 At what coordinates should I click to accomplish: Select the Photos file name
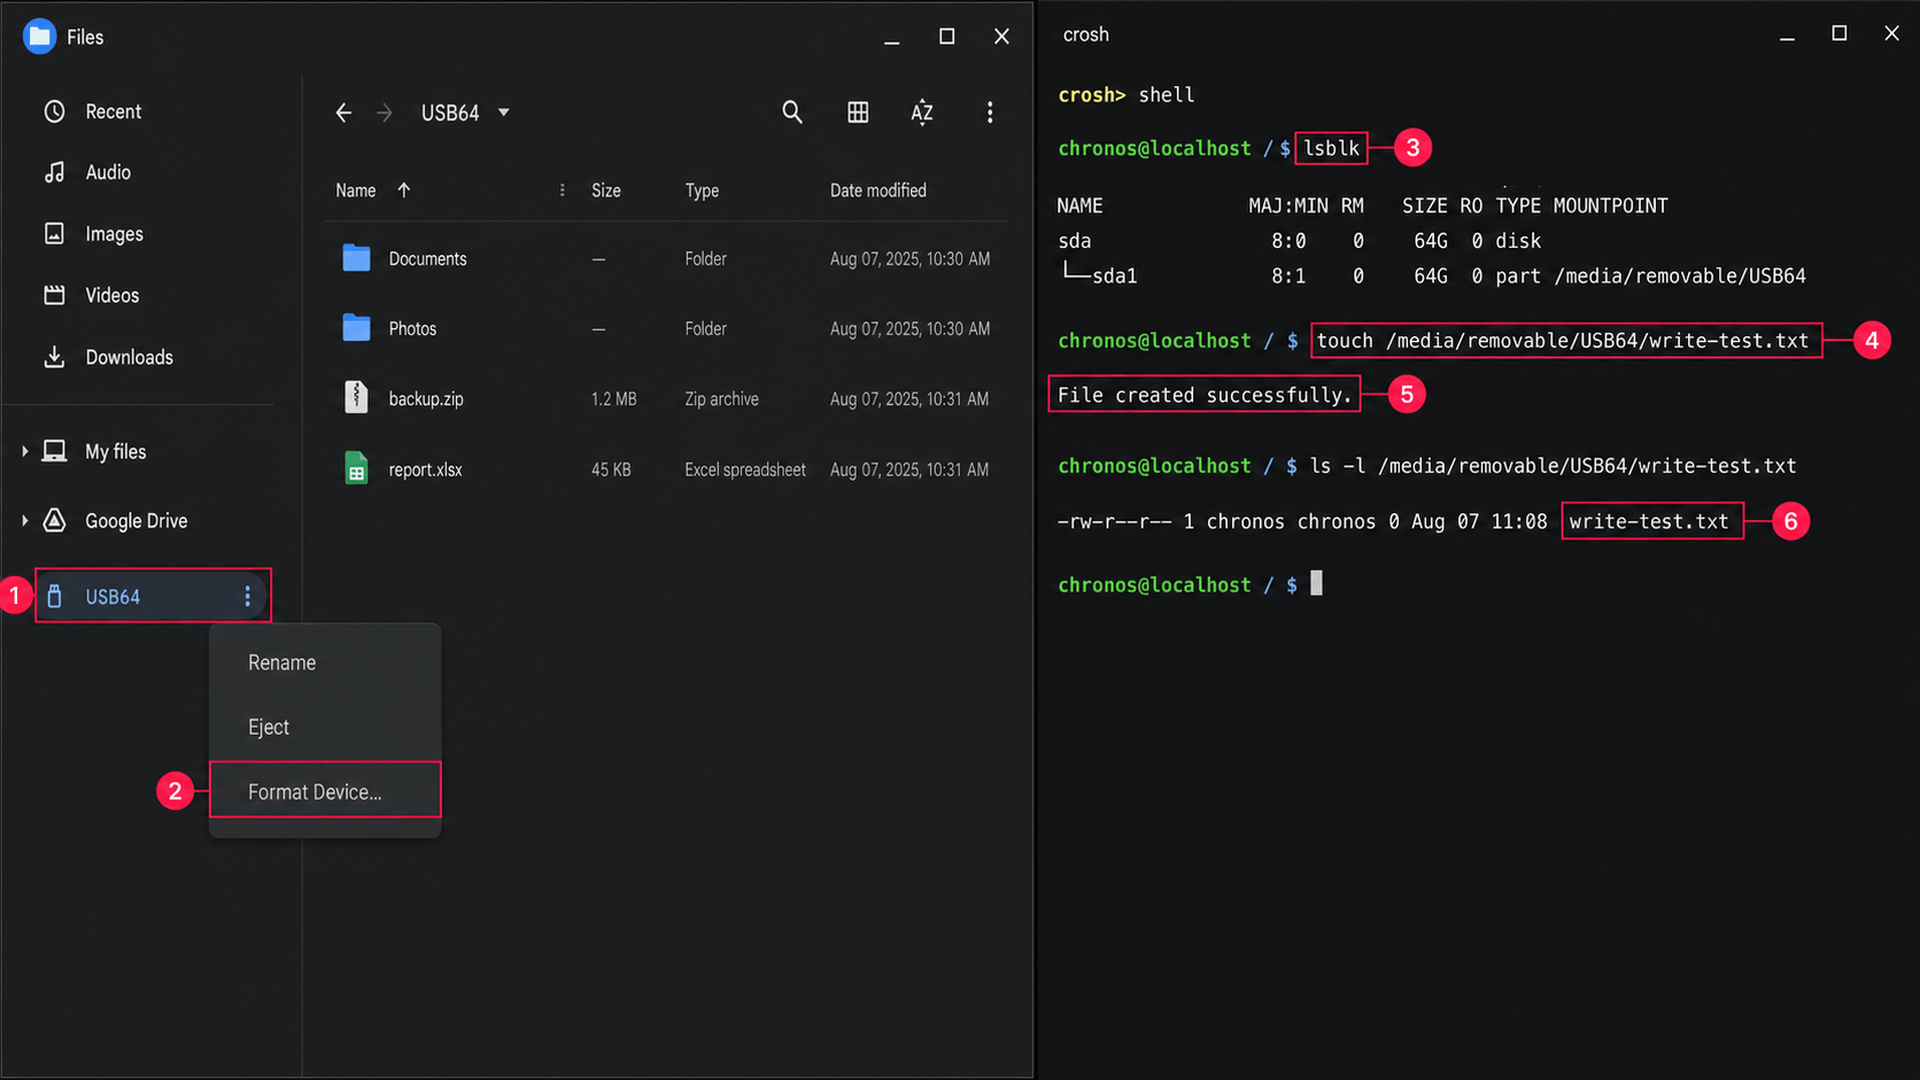coord(412,329)
